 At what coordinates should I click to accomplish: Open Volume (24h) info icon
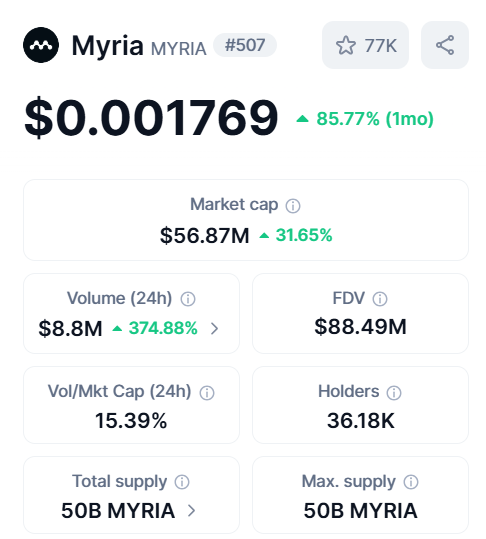pyautogui.click(x=188, y=299)
